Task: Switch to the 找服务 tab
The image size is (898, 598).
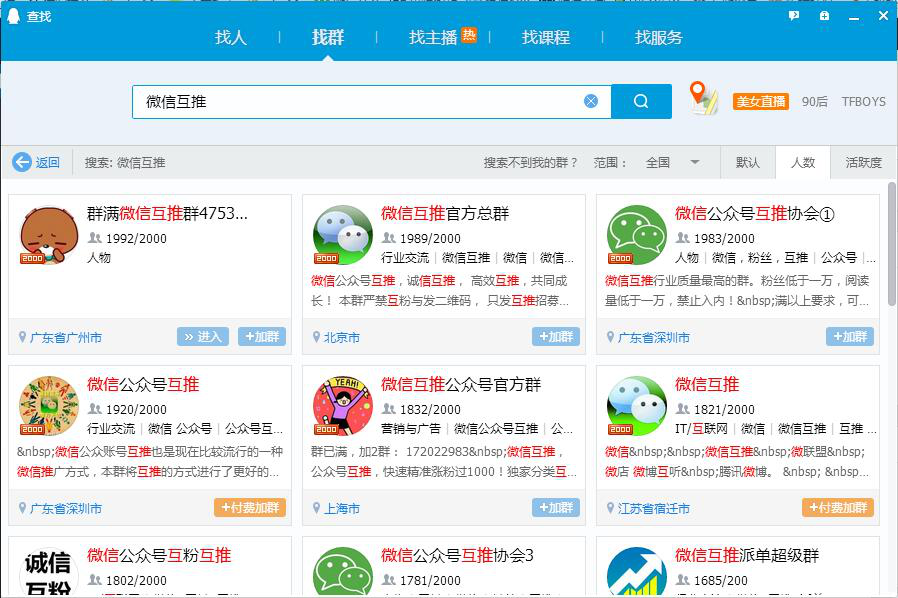Action: (x=659, y=37)
